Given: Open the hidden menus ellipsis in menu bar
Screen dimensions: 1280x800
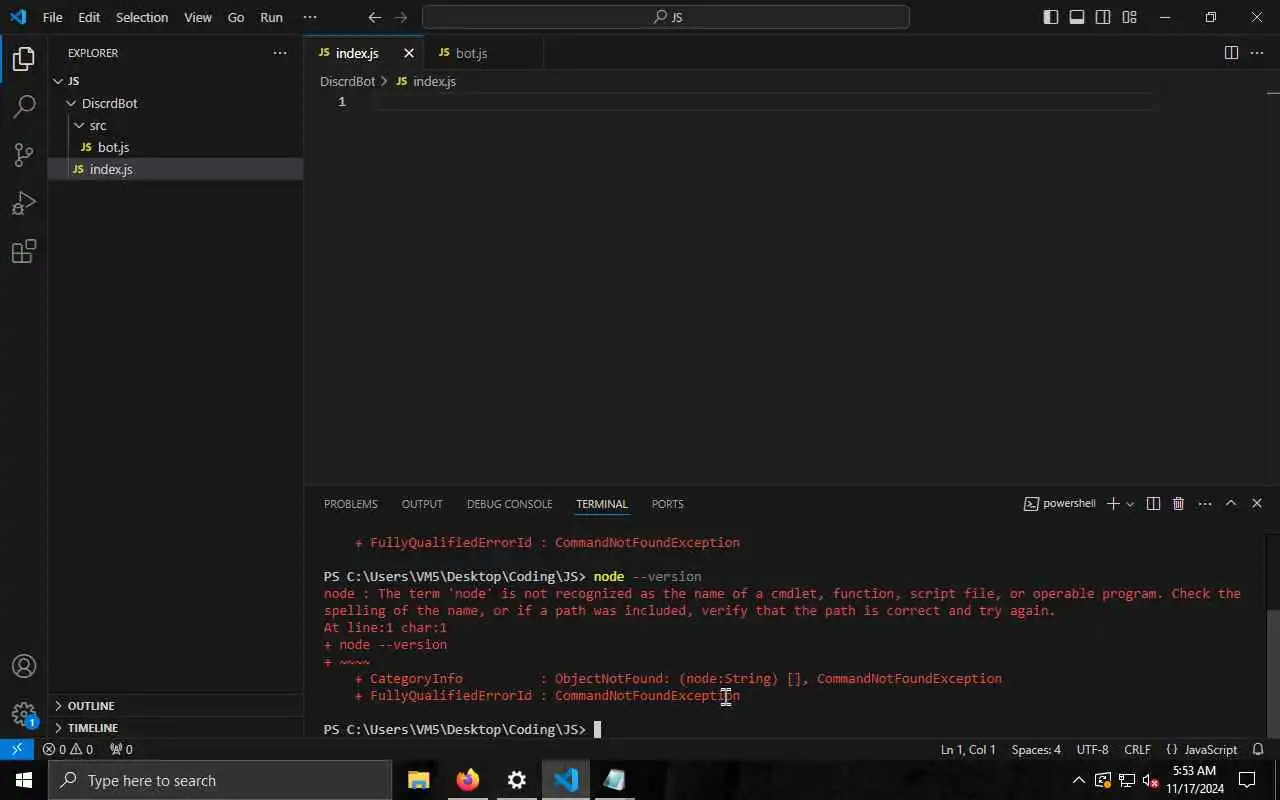Looking at the screenshot, I should [x=310, y=17].
